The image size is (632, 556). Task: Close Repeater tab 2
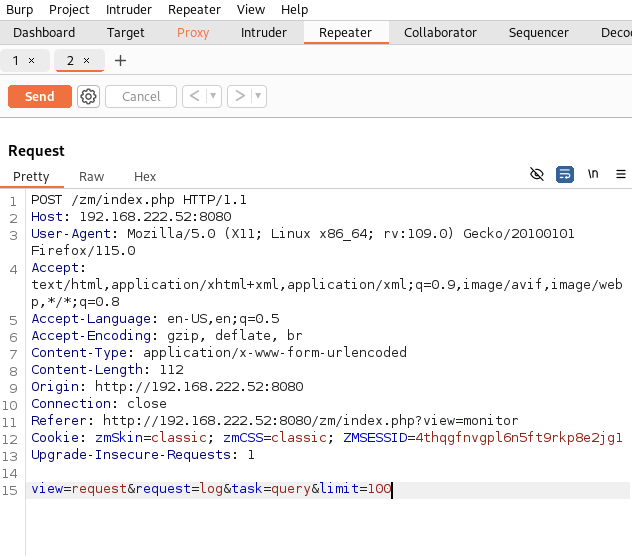87,61
